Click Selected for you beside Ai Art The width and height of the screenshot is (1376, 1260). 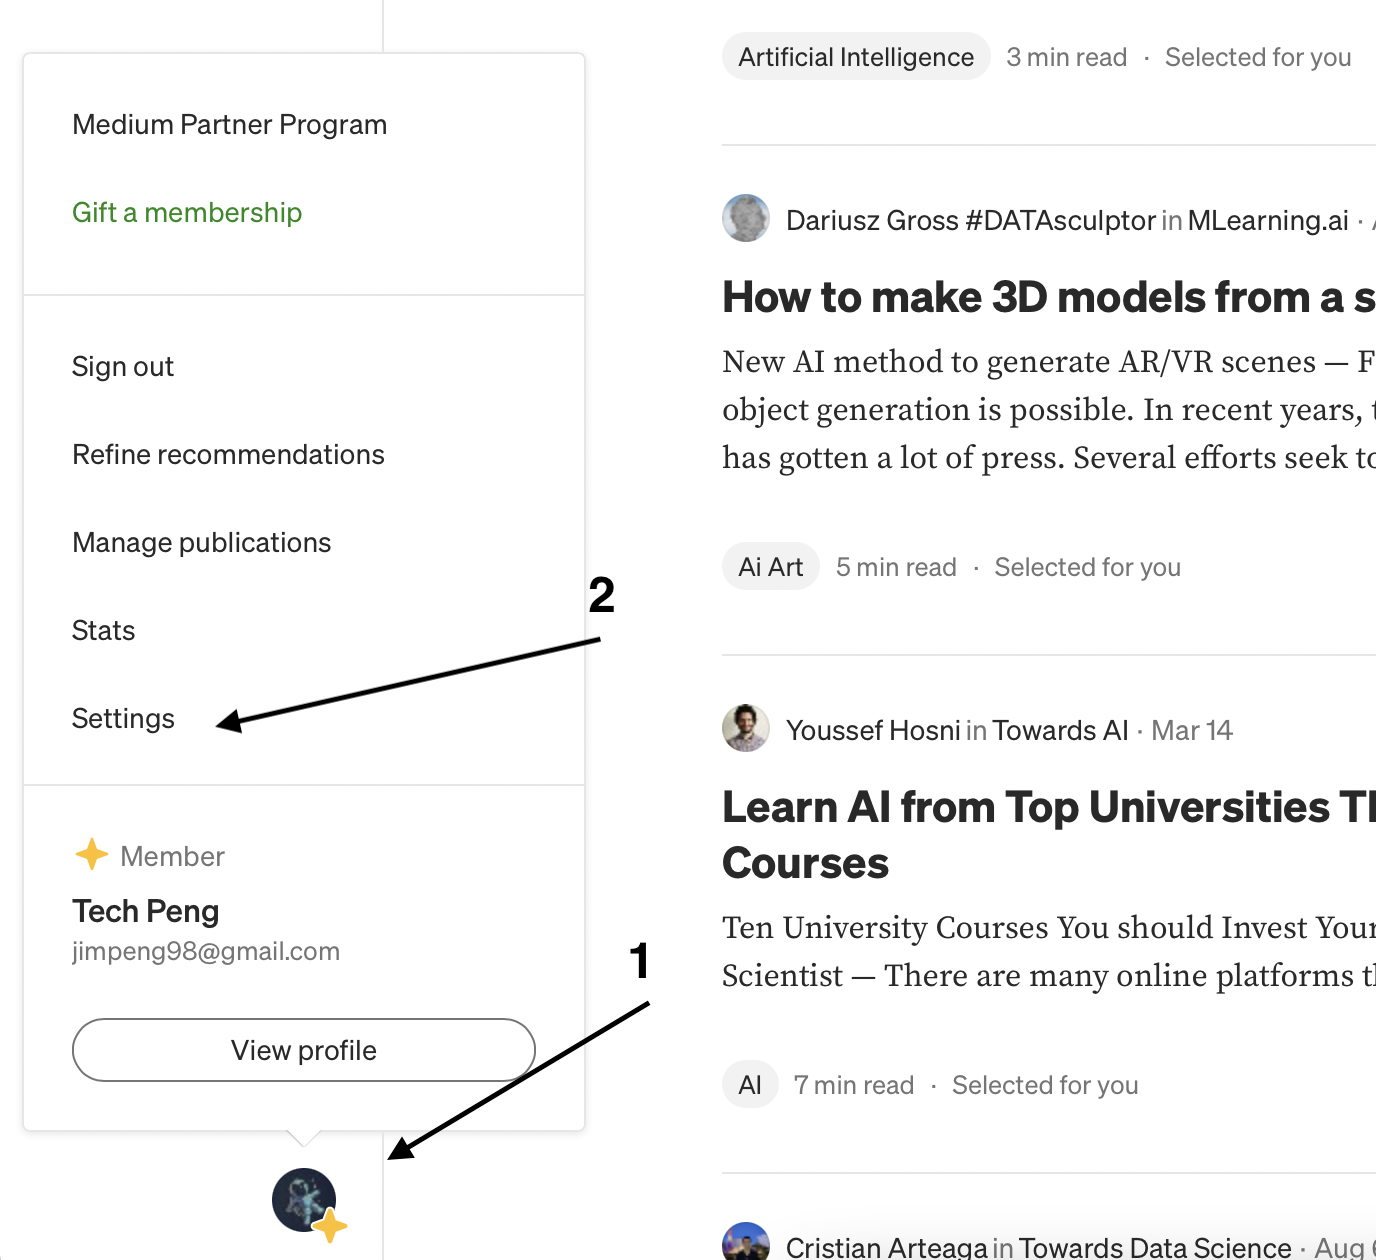[1088, 567]
